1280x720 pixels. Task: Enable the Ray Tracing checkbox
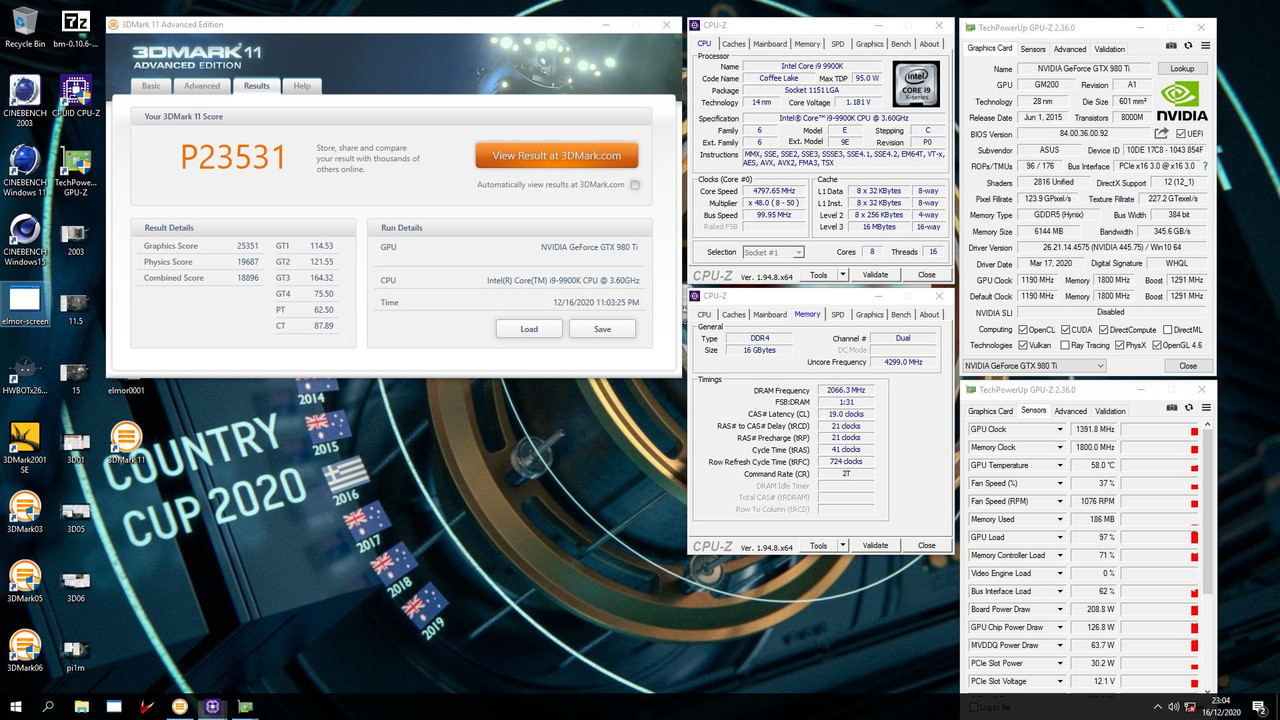coord(1064,345)
